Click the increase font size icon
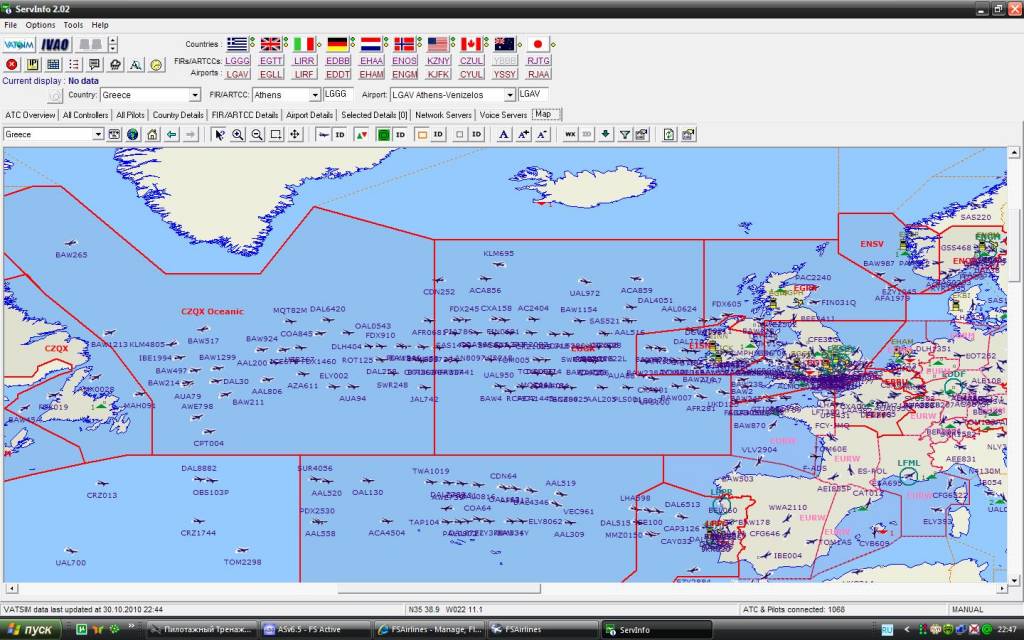 tap(523, 134)
